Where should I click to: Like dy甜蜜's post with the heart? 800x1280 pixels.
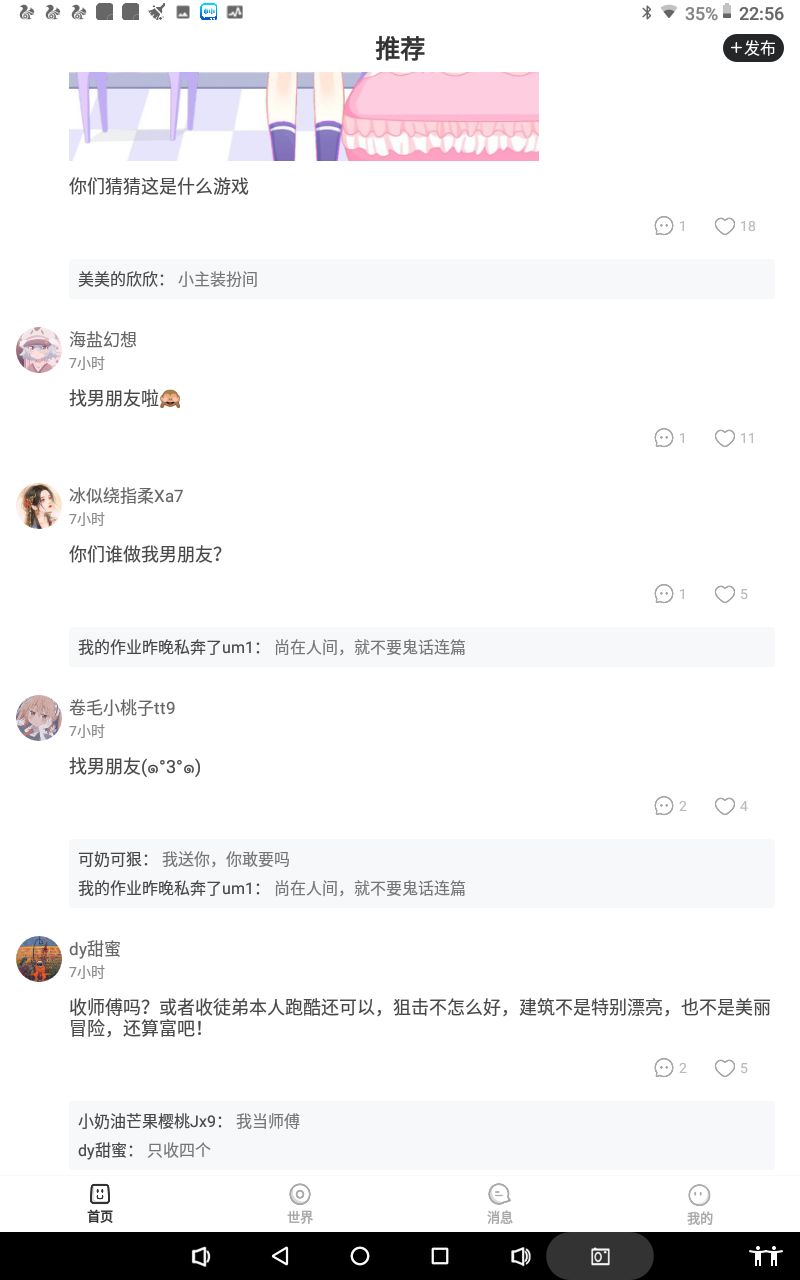point(725,1068)
